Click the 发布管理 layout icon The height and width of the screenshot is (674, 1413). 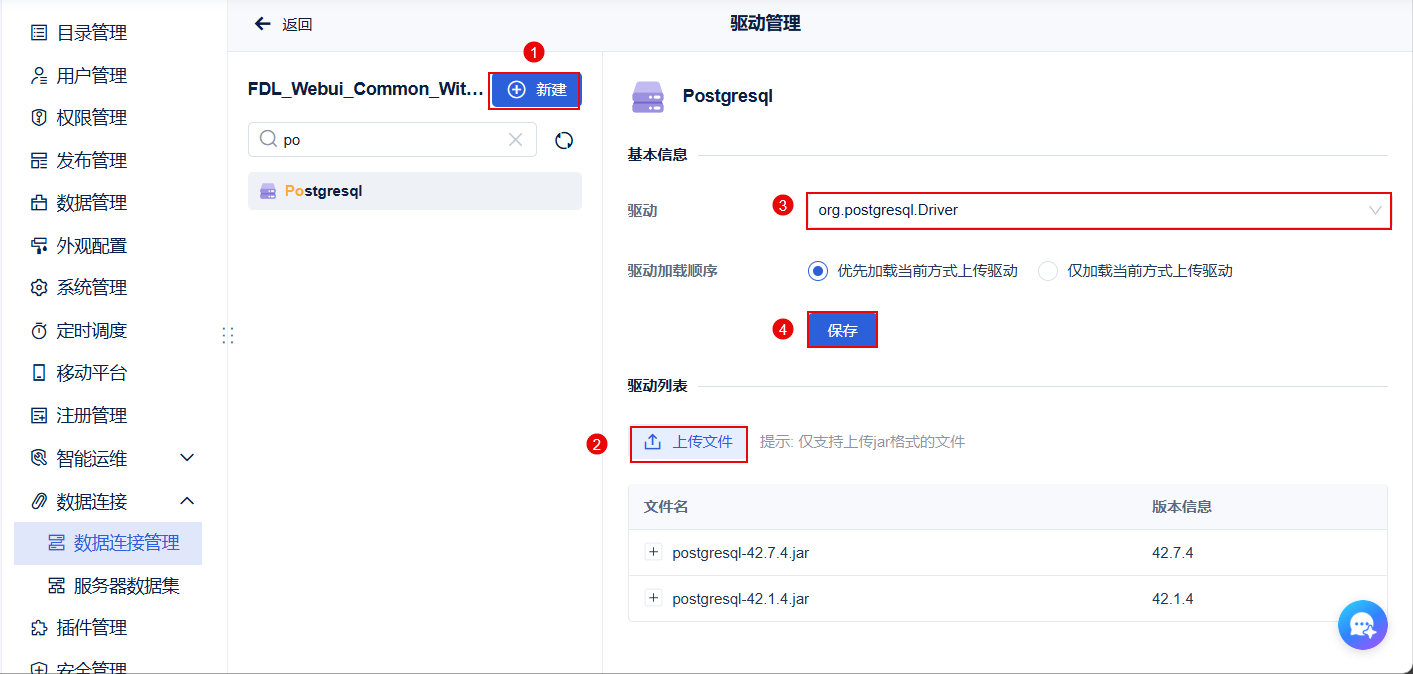click(39, 161)
